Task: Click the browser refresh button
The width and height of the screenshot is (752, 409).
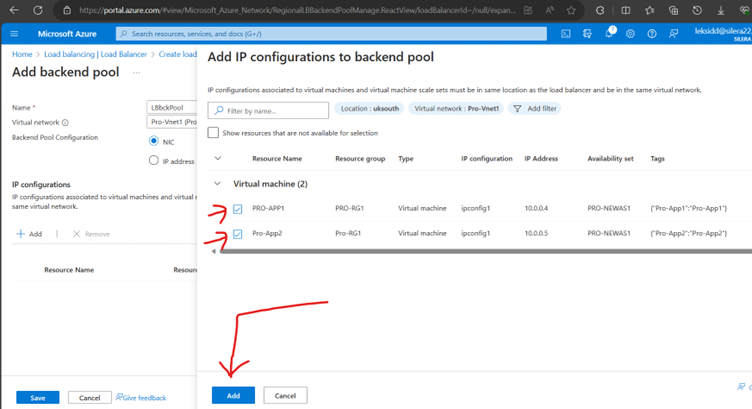Action: (x=39, y=10)
